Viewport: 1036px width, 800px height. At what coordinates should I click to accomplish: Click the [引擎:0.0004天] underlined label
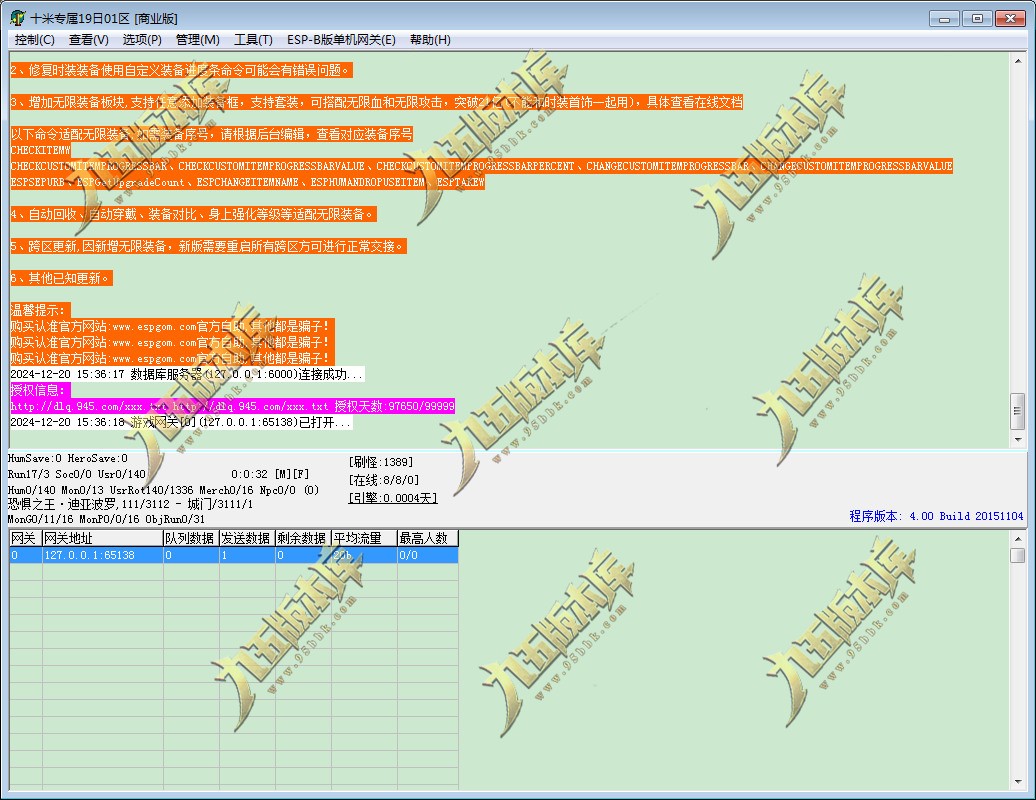tap(392, 497)
